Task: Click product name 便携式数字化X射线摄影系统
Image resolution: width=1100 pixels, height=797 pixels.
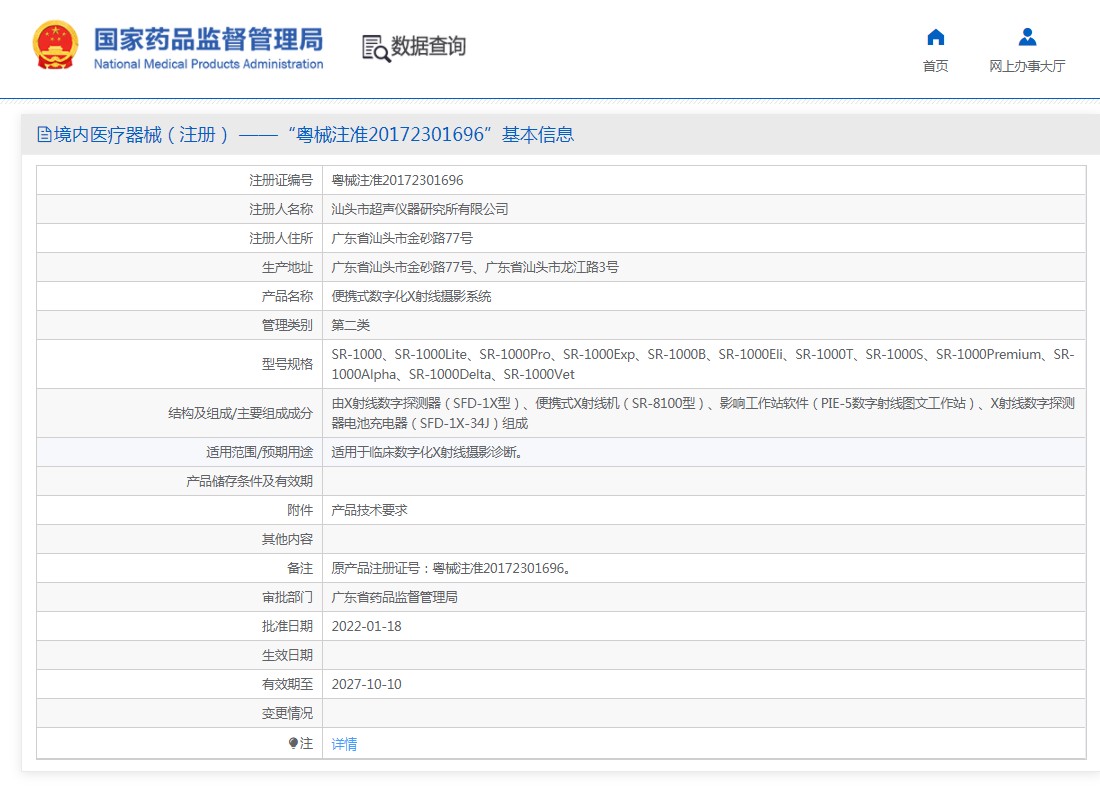Action: tap(411, 296)
